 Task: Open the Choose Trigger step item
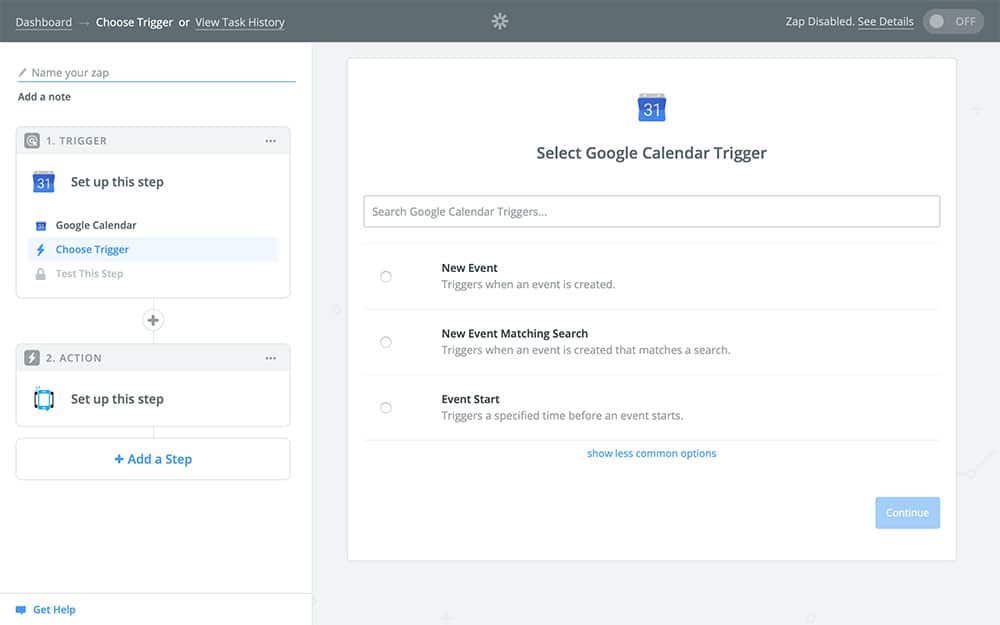[x=92, y=250]
